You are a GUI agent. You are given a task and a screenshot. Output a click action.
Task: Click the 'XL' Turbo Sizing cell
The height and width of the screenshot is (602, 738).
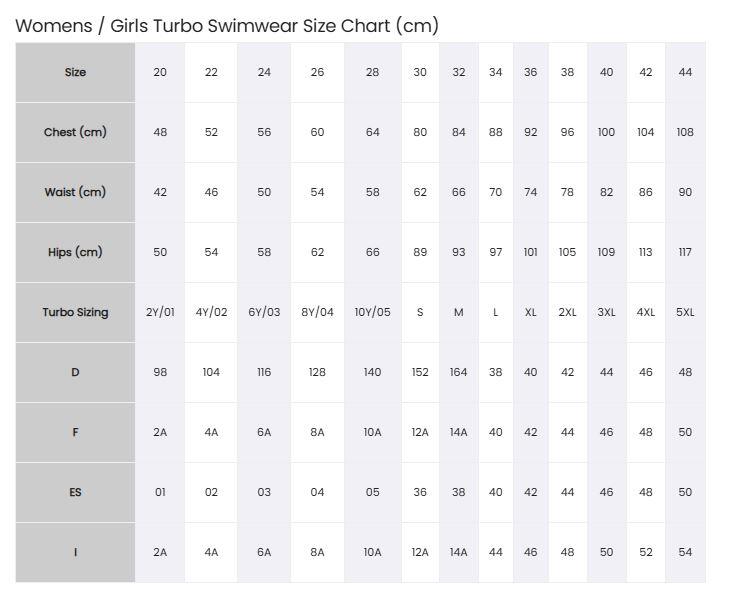tap(530, 313)
